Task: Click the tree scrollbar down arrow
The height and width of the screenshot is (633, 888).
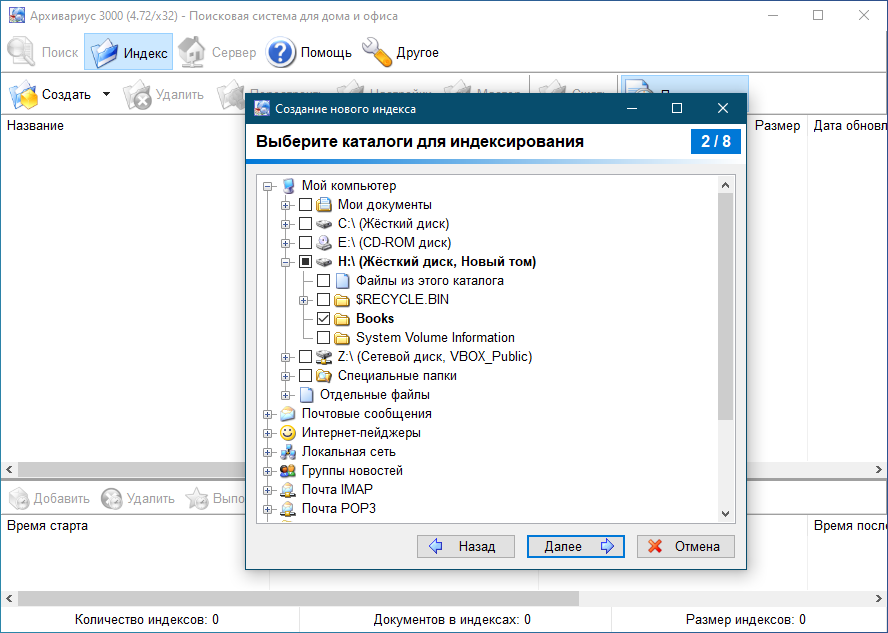Action: tap(725, 514)
